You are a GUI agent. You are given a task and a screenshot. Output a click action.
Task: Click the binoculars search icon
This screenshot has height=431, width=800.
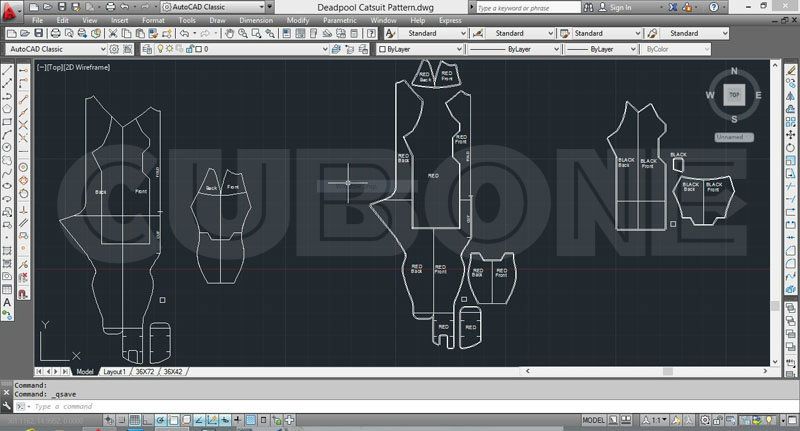click(588, 7)
